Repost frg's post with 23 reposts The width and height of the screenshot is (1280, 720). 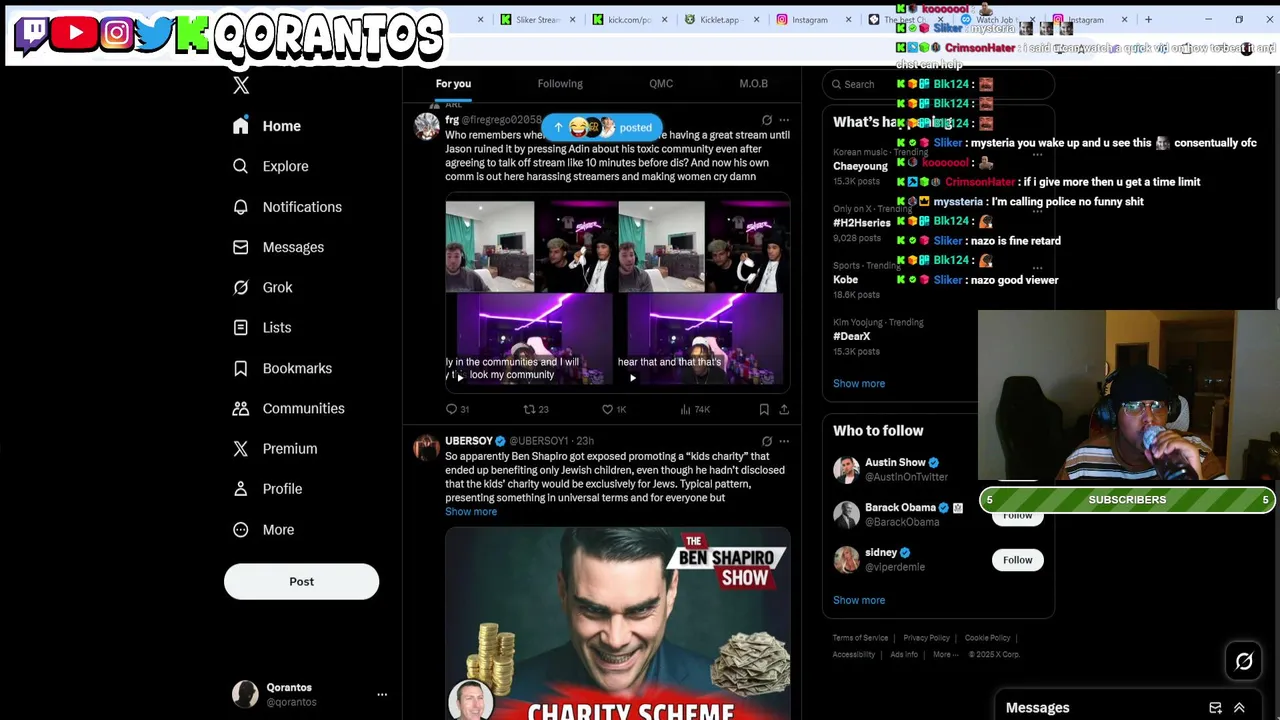click(x=536, y=409)
